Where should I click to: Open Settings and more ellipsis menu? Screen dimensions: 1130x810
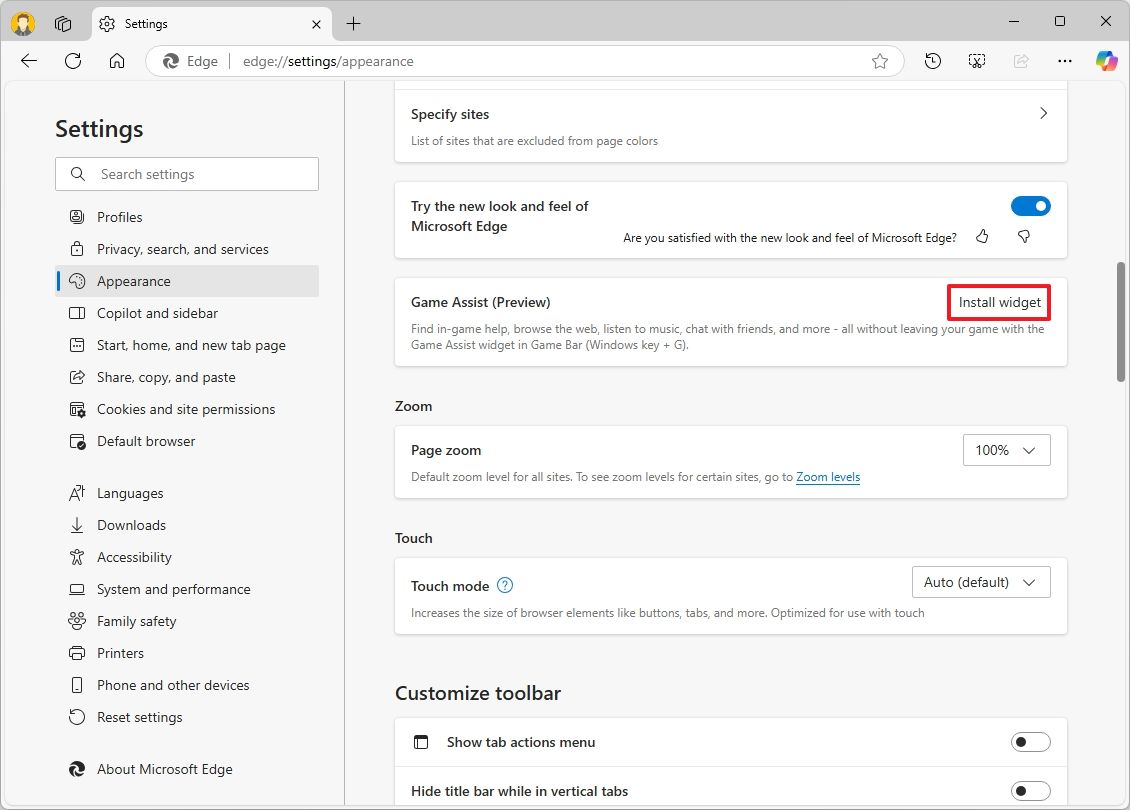click(x=1064, y=61)
